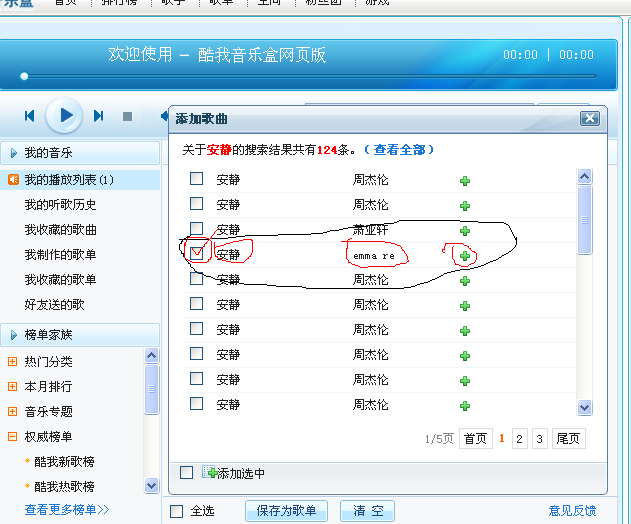Expand the 本月排行 tree node
631x524 pixels.
pyautogui.click(x=12, y=386)
